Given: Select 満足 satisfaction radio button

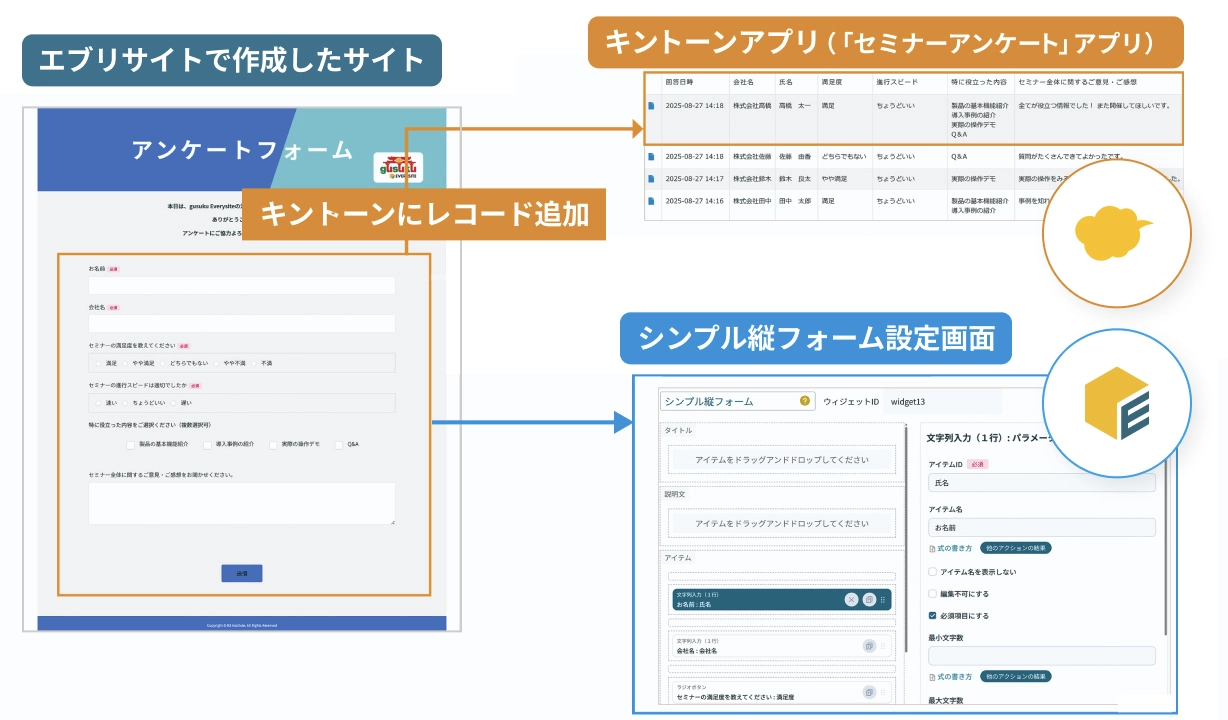Looking at the screenshot, I should [x=99, y=363].
